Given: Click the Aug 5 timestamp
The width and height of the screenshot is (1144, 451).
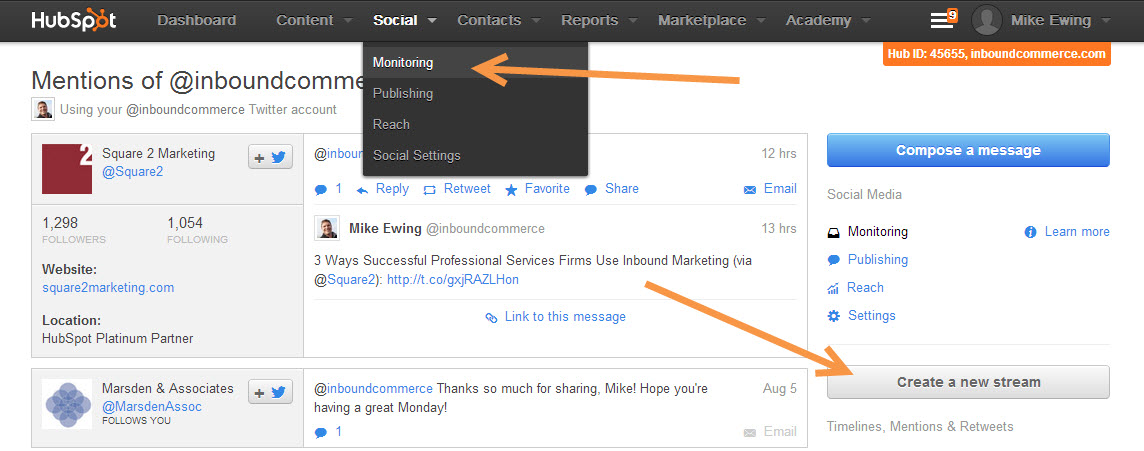Looking at the screenshot, I should (779, 389).
